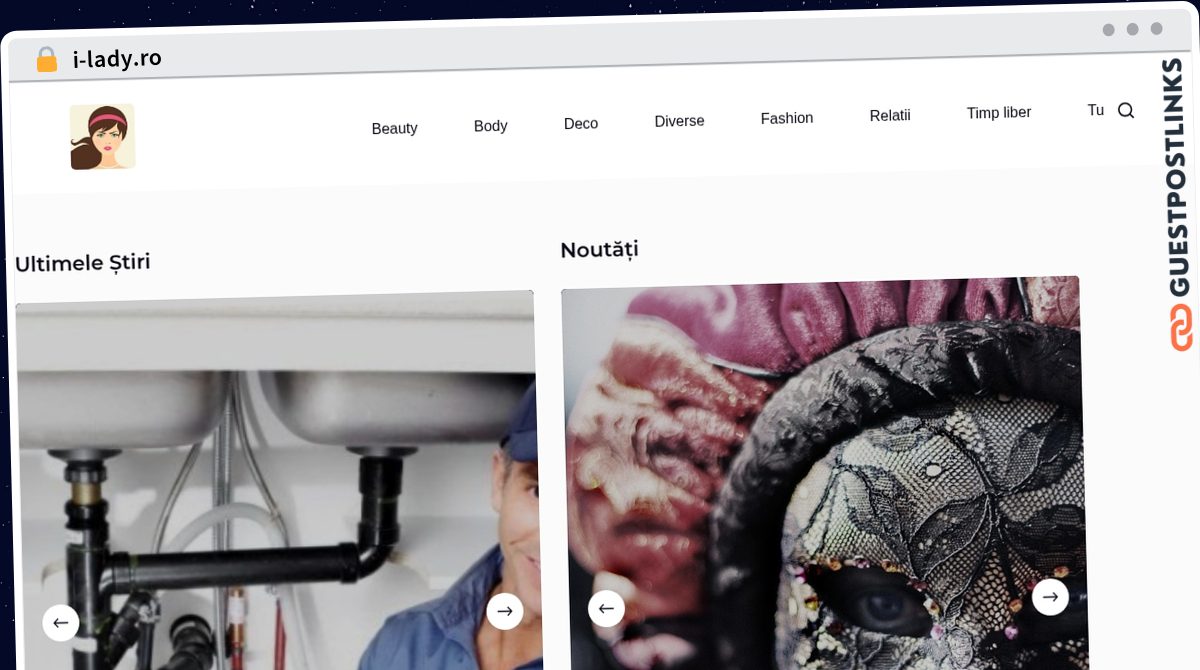Screen dimensions: 1200x670
Task: Open the lace mask article thumbnail
Action: (x=824, y=473)
